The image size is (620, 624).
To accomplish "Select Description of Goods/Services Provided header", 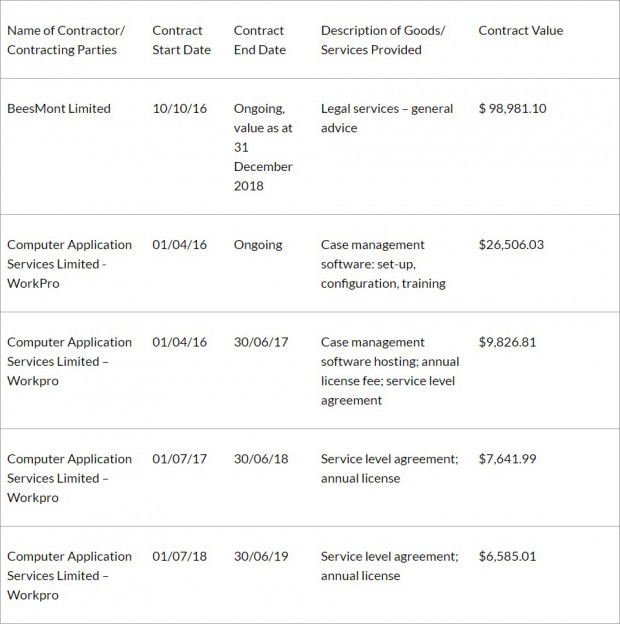I will 383,40.
